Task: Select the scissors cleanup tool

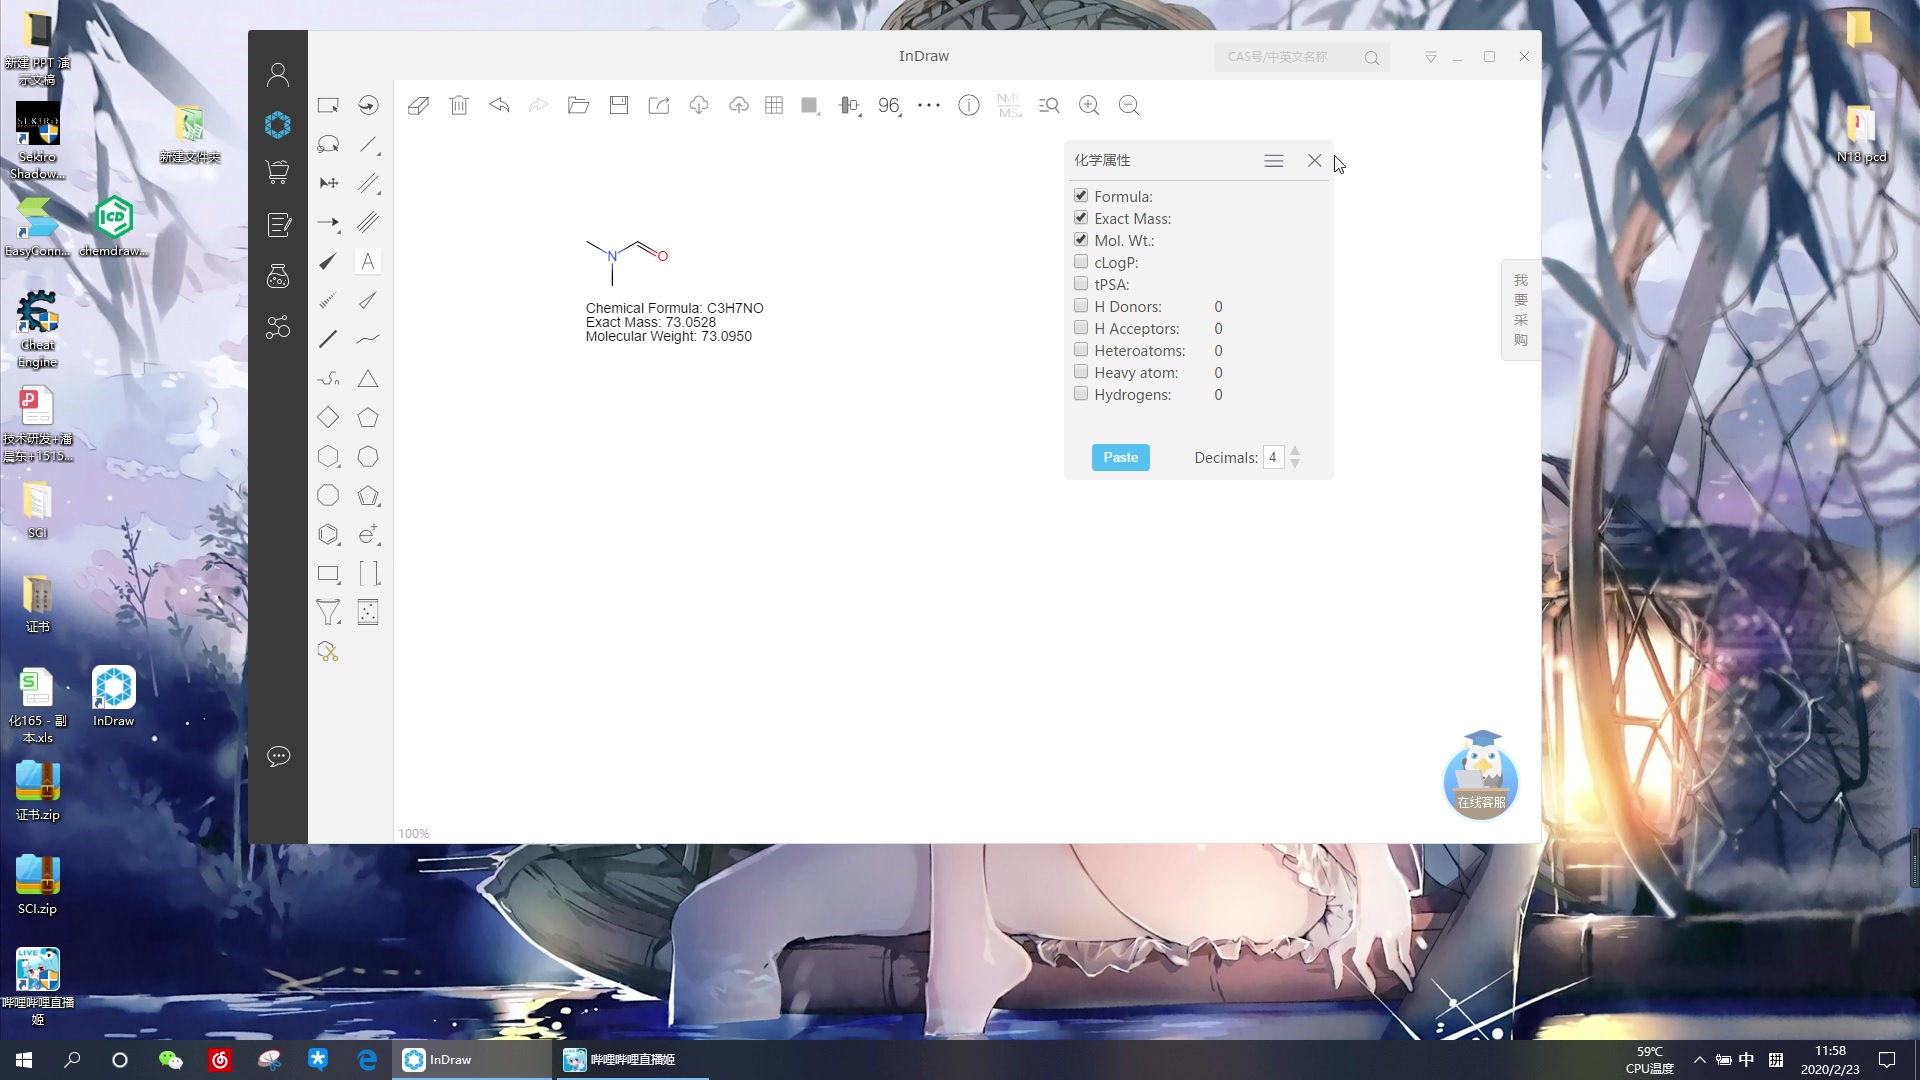Action: [328, 652]
